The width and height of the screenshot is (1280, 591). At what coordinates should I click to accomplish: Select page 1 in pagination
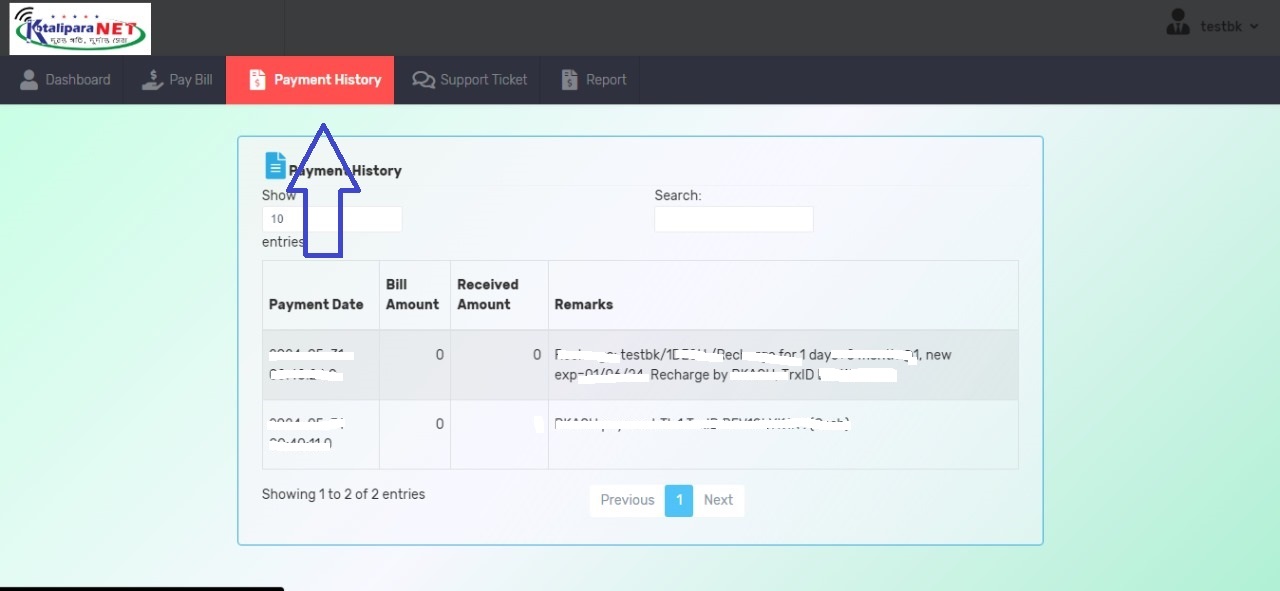[x=678, y=500]
